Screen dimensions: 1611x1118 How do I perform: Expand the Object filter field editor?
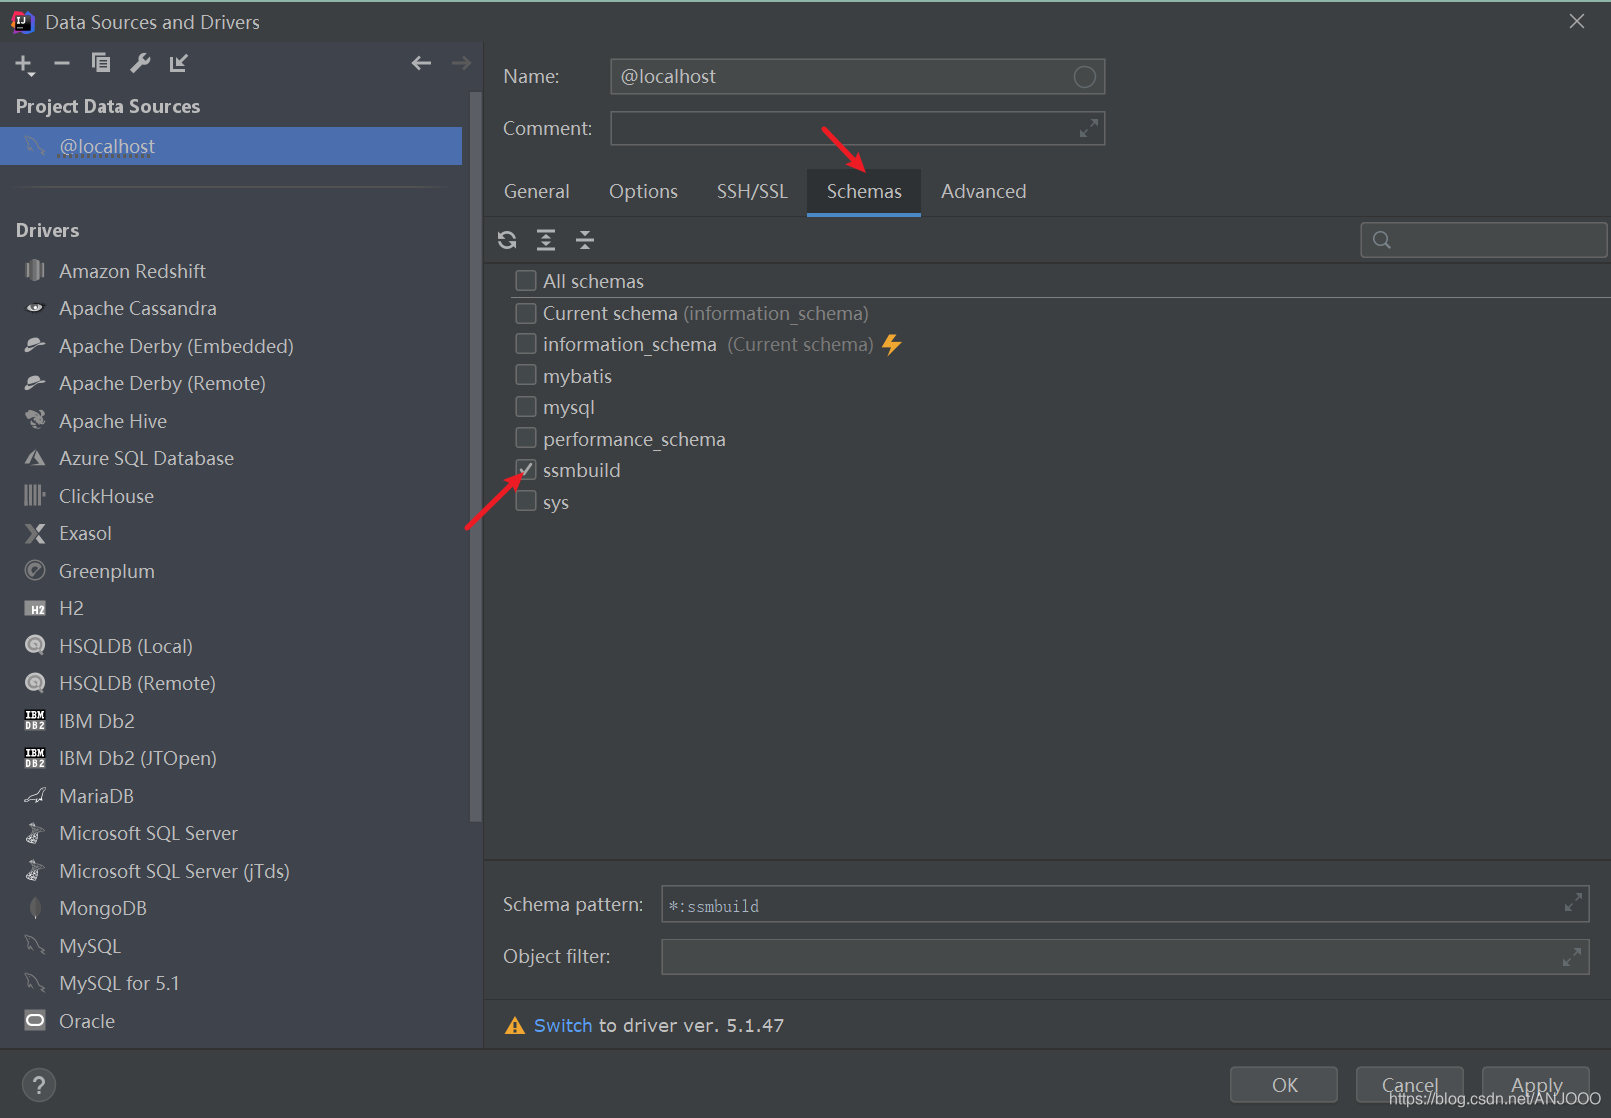[1572, 957]
